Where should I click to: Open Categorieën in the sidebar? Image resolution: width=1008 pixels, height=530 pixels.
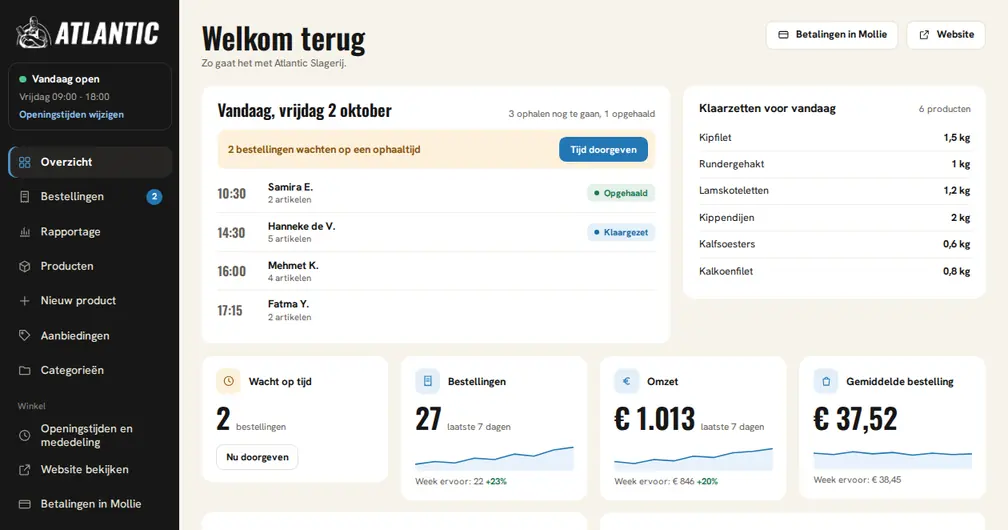click(90, 370)
